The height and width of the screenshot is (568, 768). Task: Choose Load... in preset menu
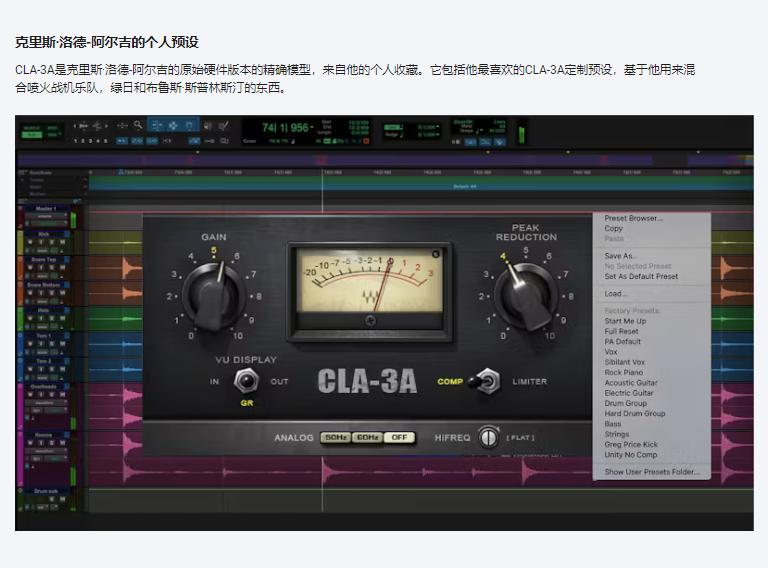pyautogui.click(x=616, y=293)
